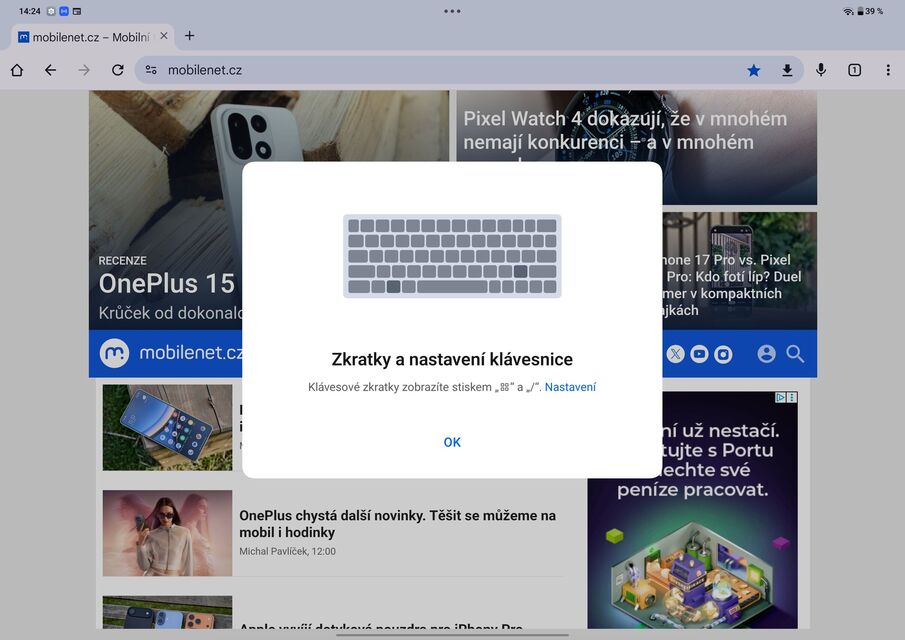Open the site's Instagram icon

click(x=723, y=354)
